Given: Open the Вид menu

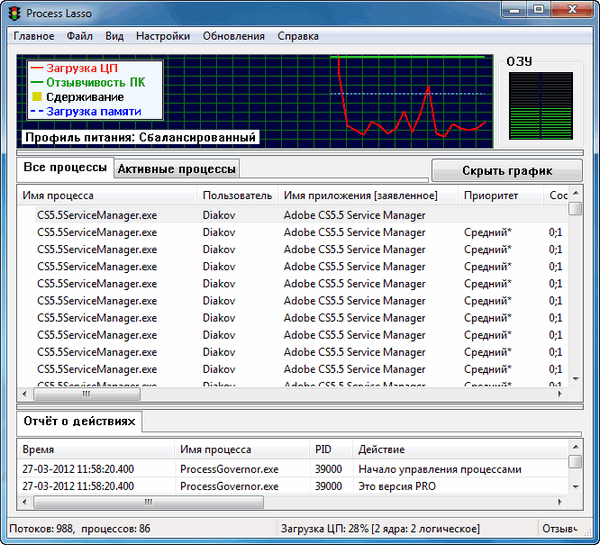Looking at the screenshot, I should [x=114, y=36].
